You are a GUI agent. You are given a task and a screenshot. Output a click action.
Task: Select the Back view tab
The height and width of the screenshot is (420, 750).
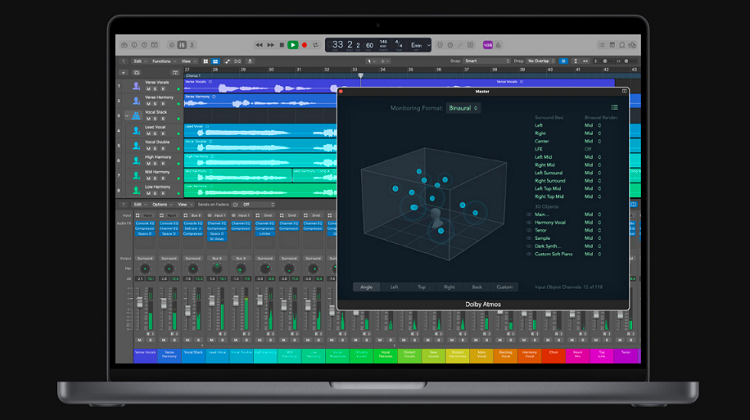click(x=477, y=287)
